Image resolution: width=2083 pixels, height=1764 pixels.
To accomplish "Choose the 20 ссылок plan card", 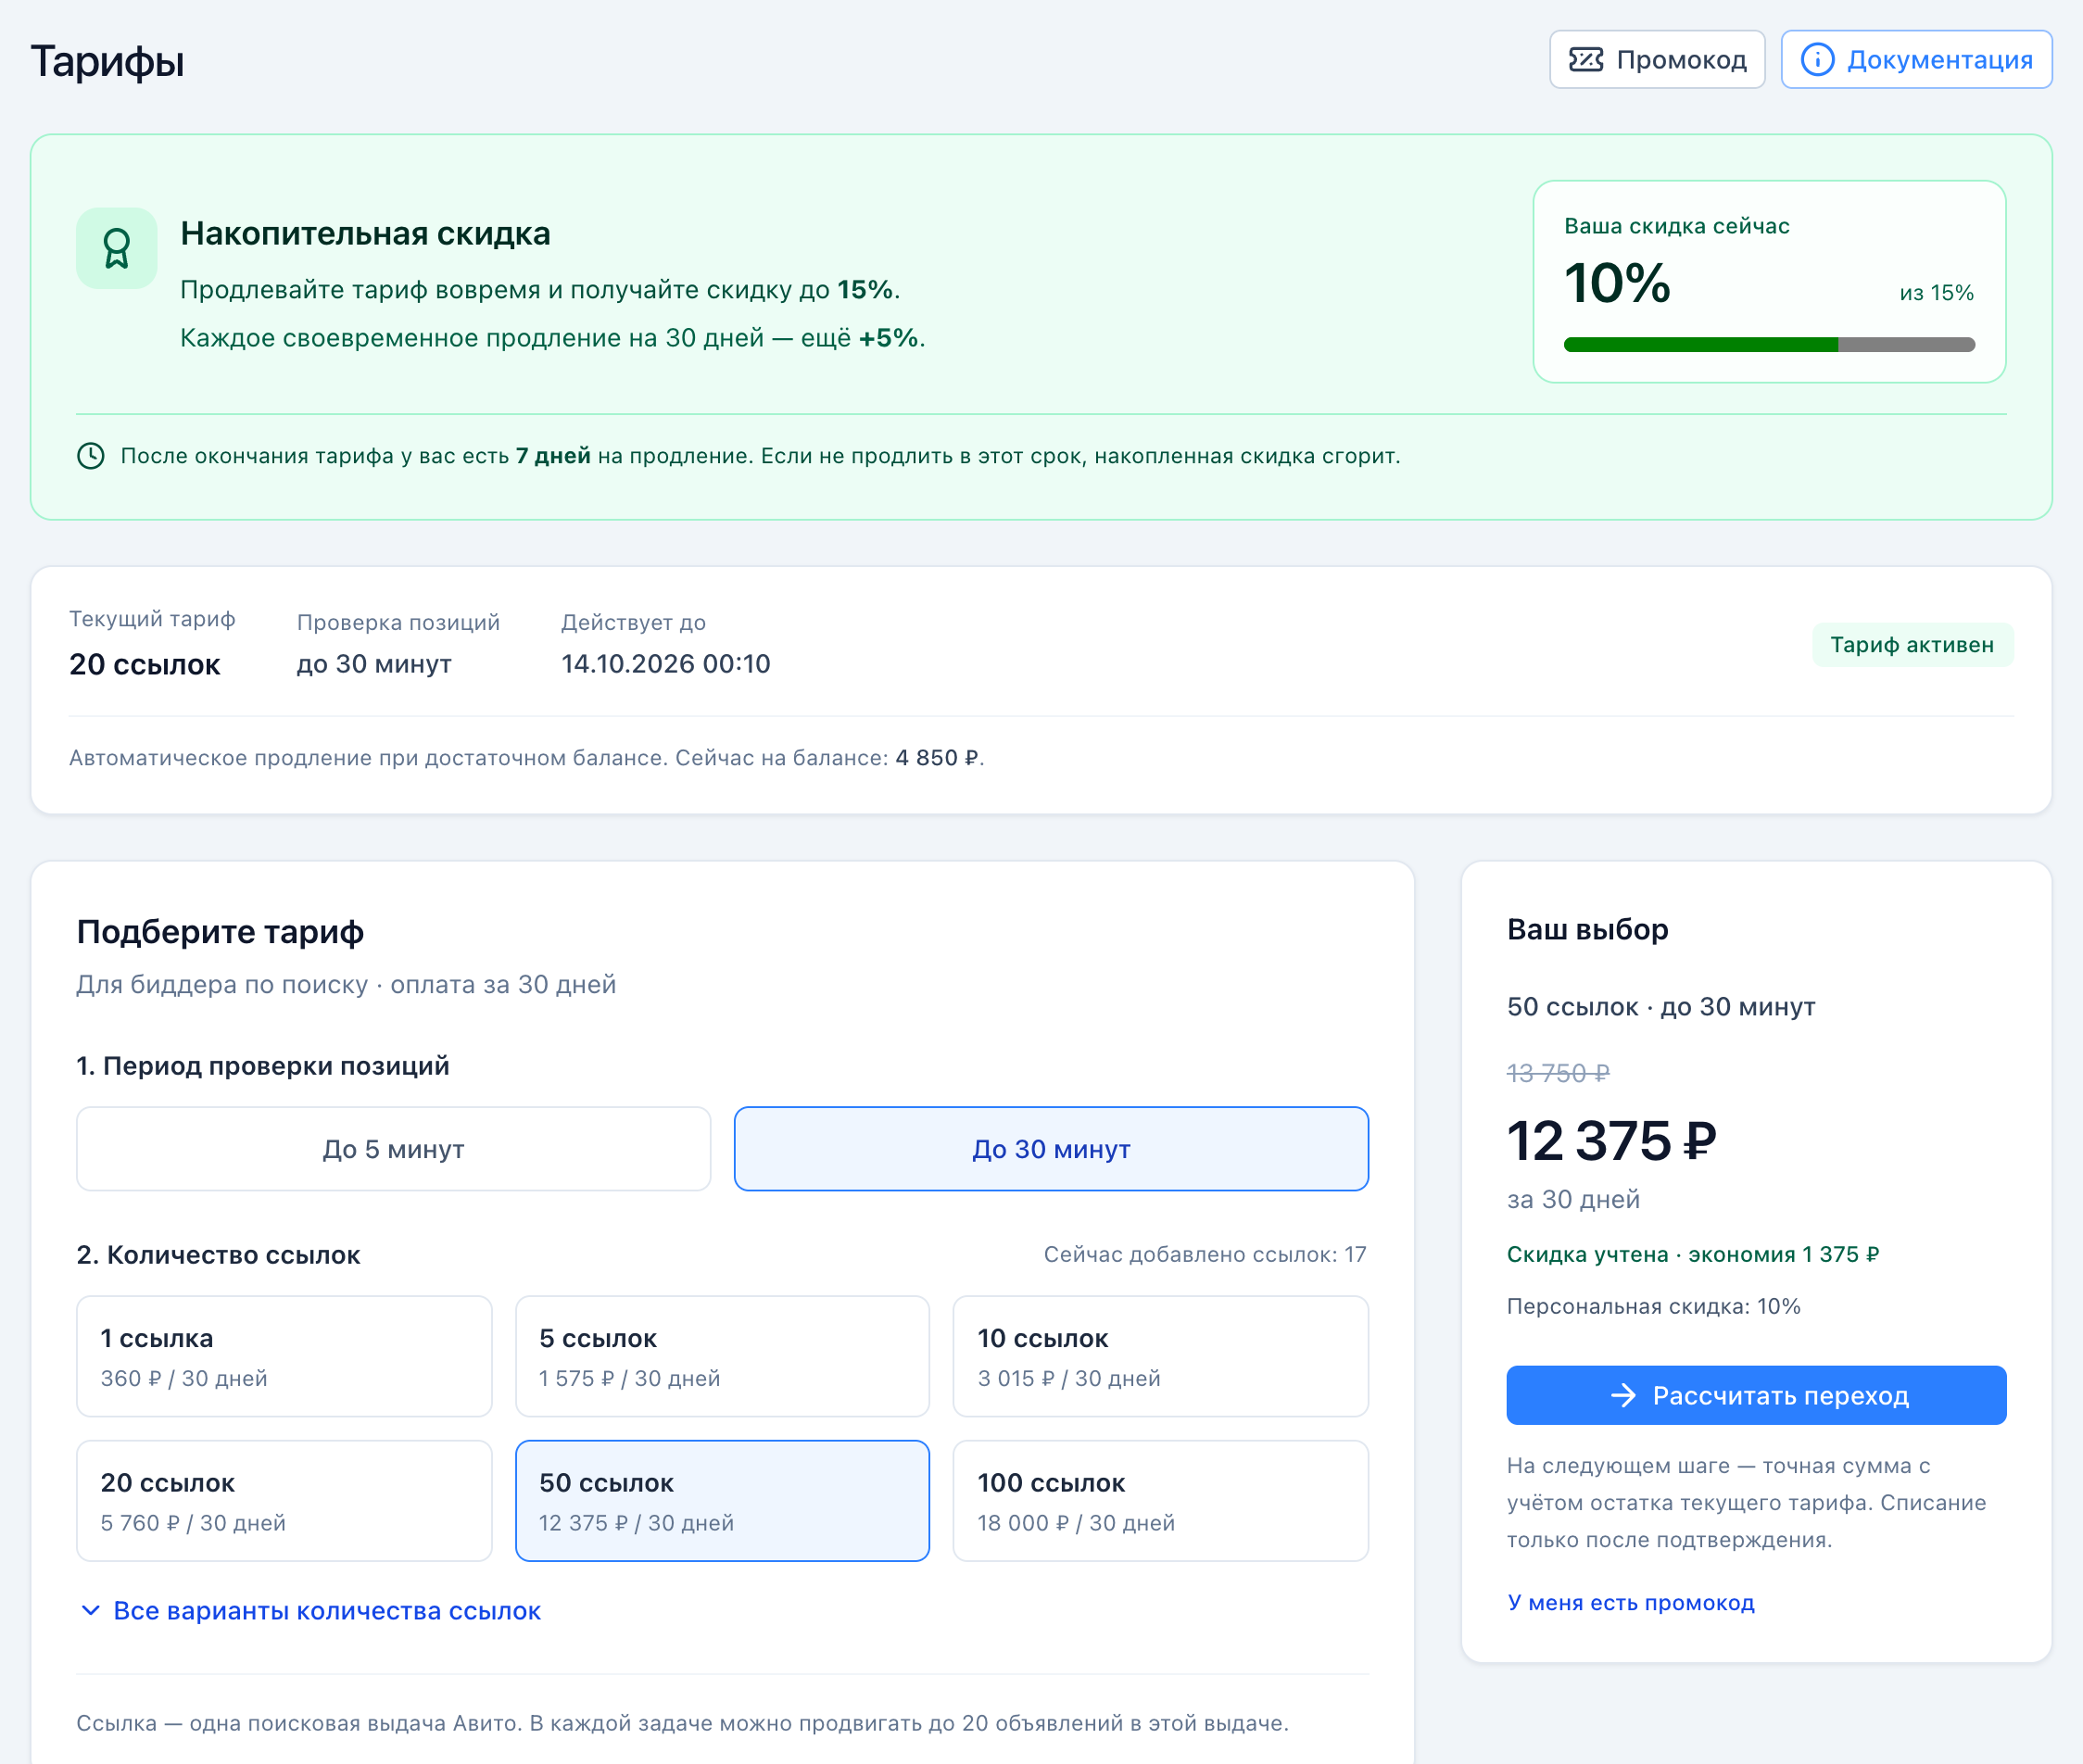I will point(284,1501).
